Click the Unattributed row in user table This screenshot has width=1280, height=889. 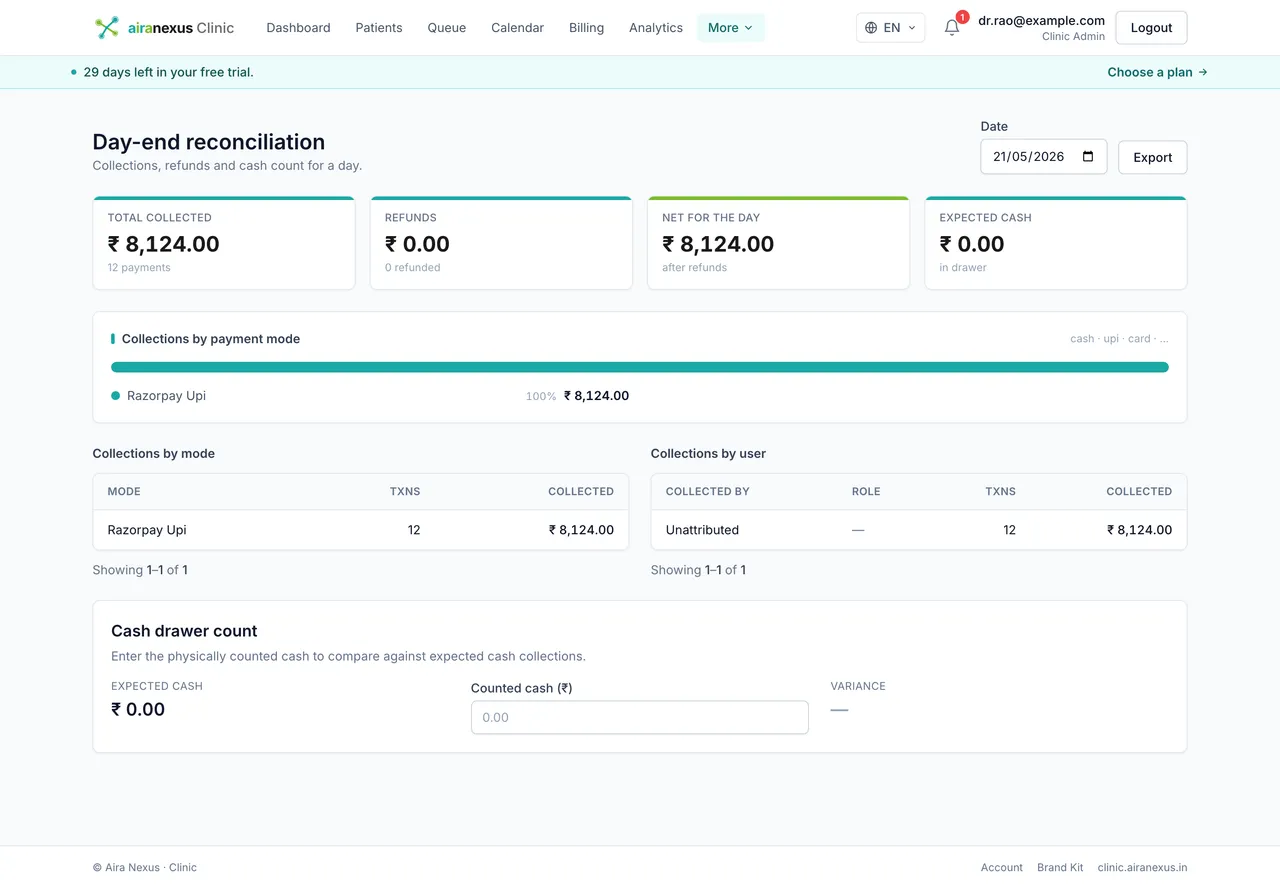pos(919,530)
